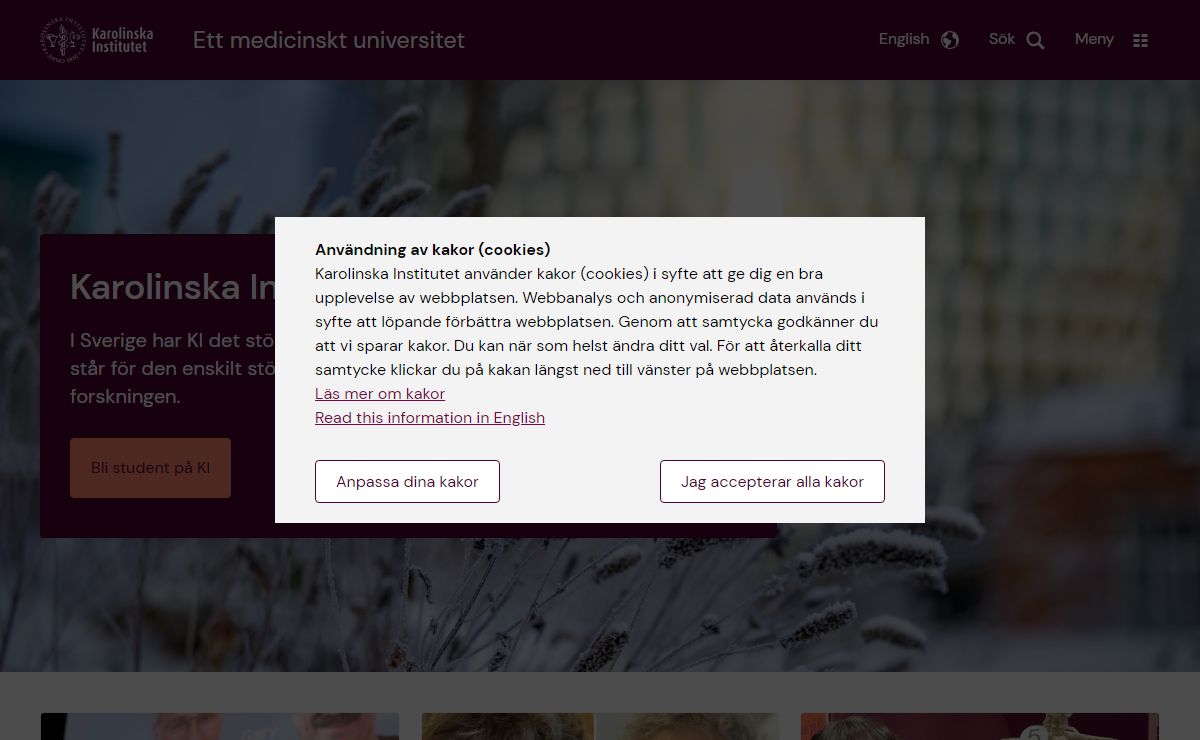Open the Meny menu label
The image size is (1200, 740).
click(1094, 39)
